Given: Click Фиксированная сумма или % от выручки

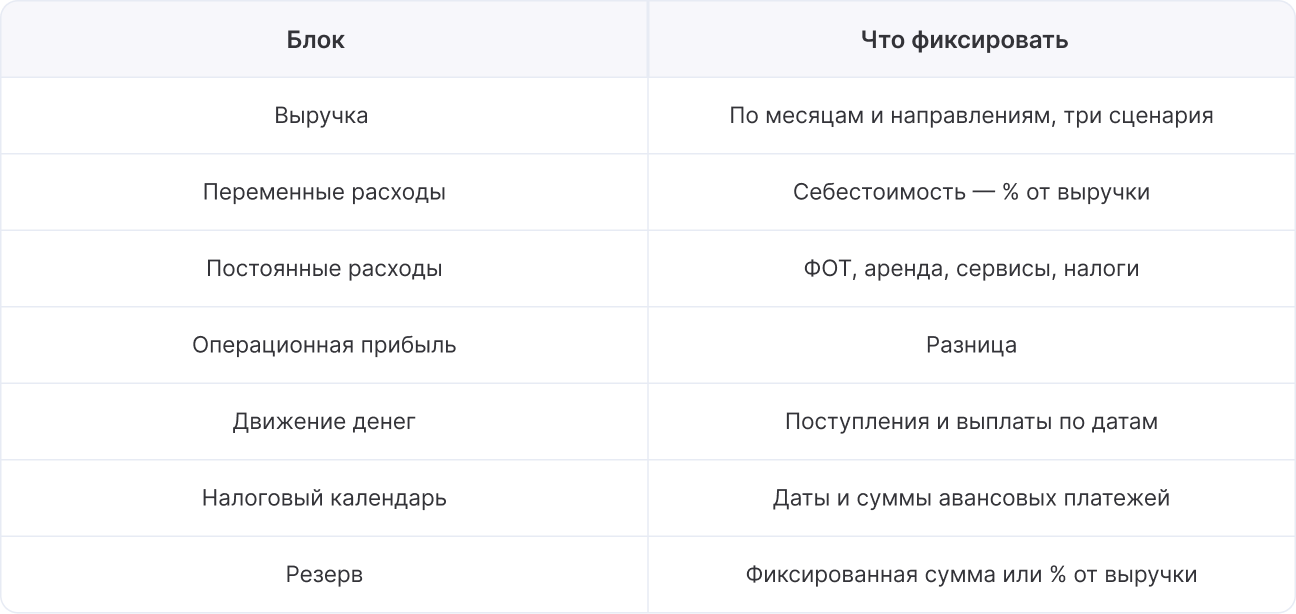Looking at the screenshot, I should tap(971, 575).
